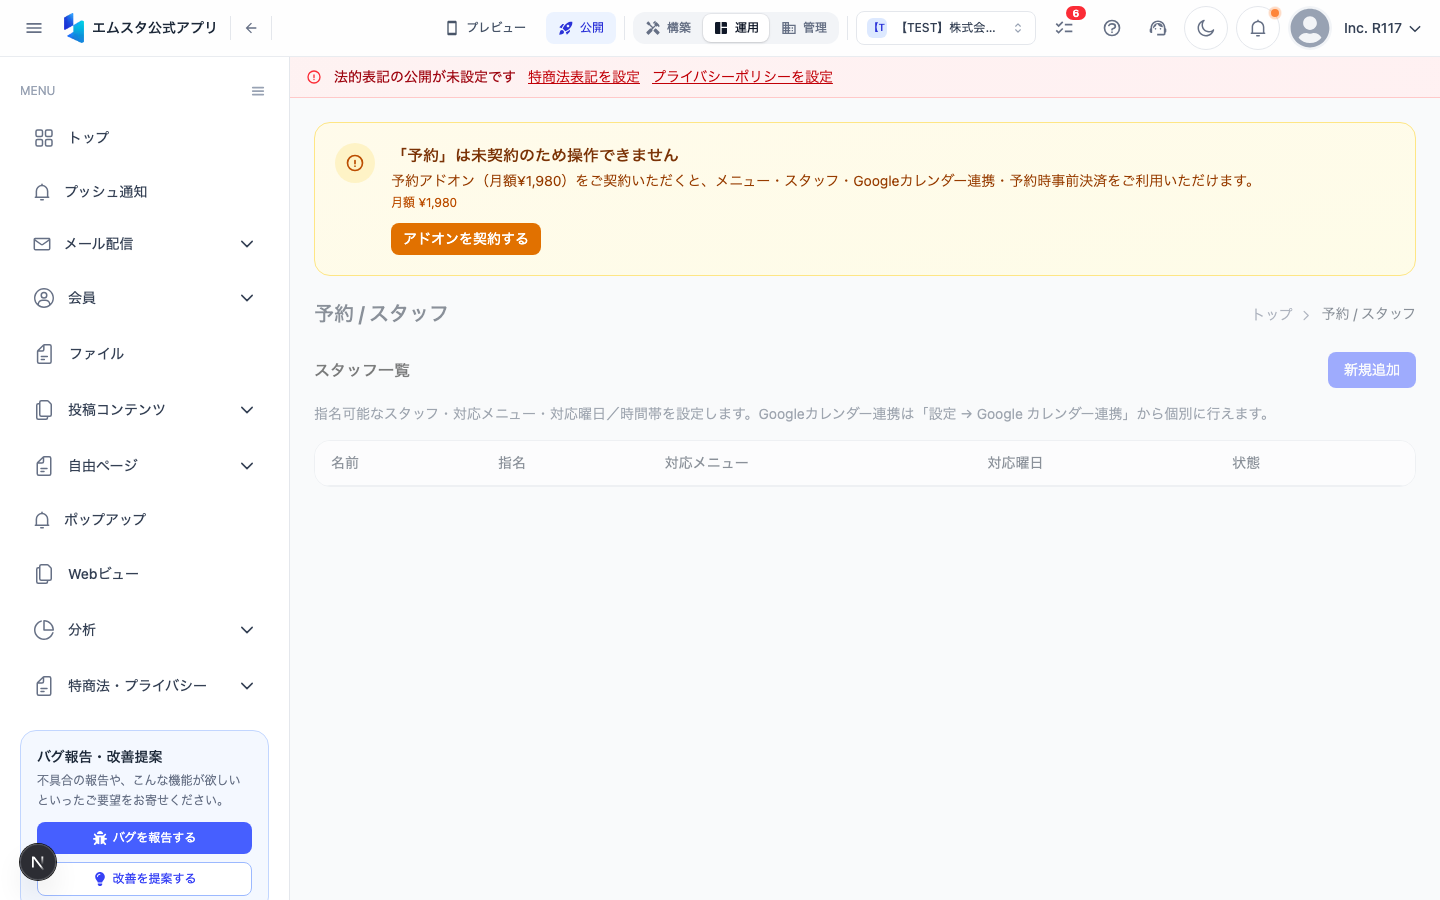Click the back arrow icon
Viewport: 1440px width, 900px height.
251,28
